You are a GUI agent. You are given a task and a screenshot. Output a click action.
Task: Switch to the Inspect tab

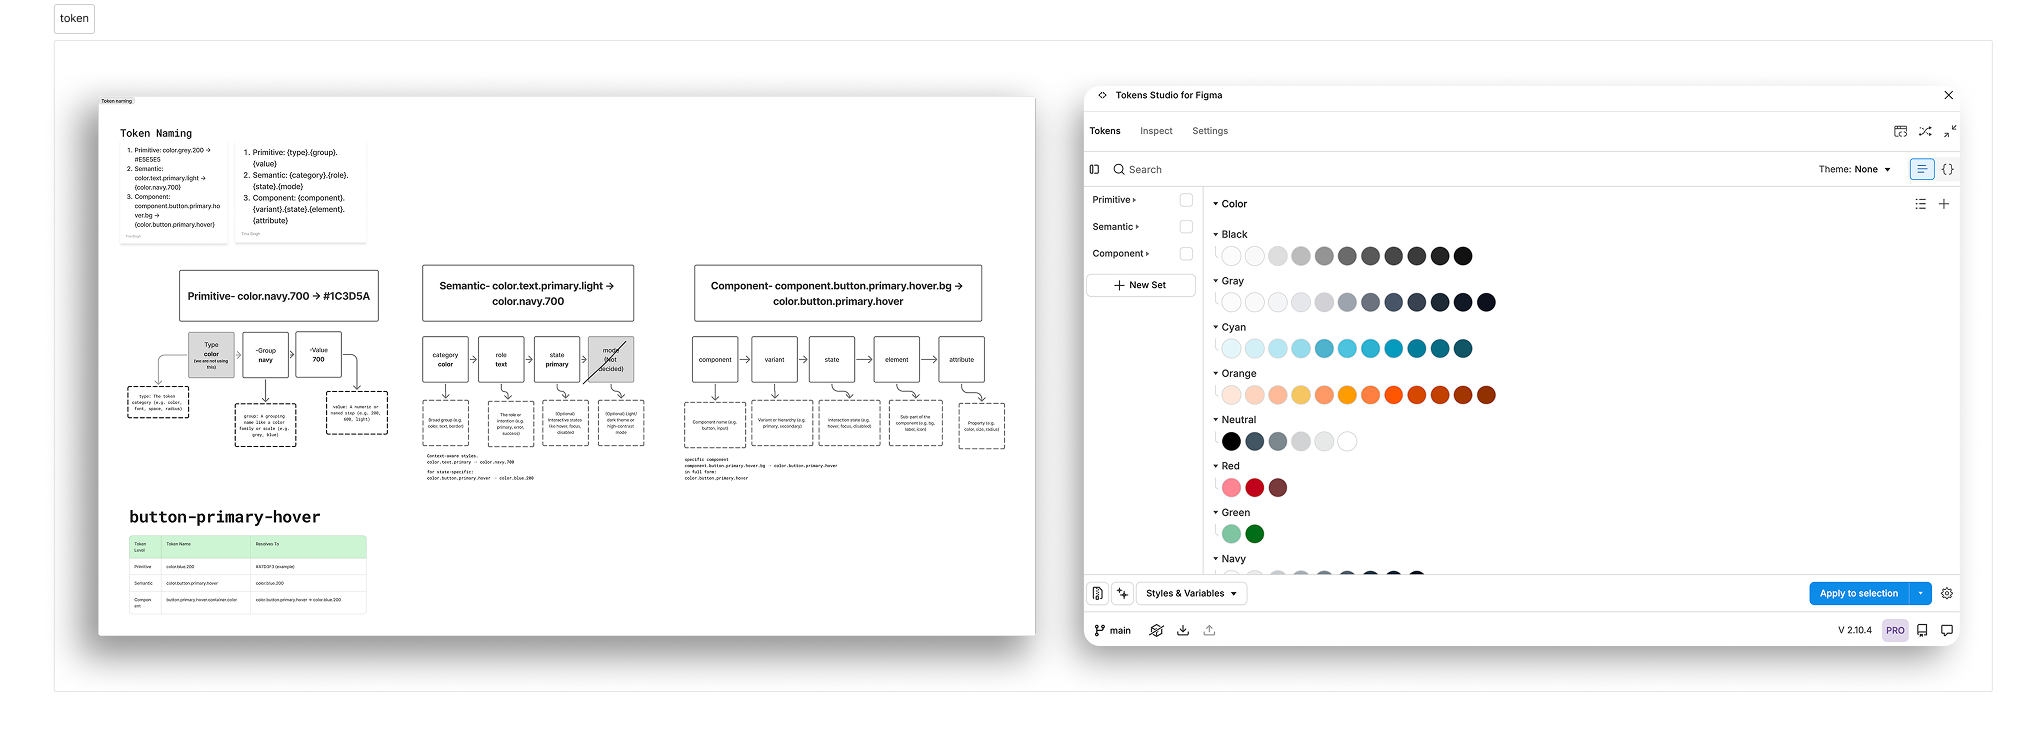coord(1156,131)
